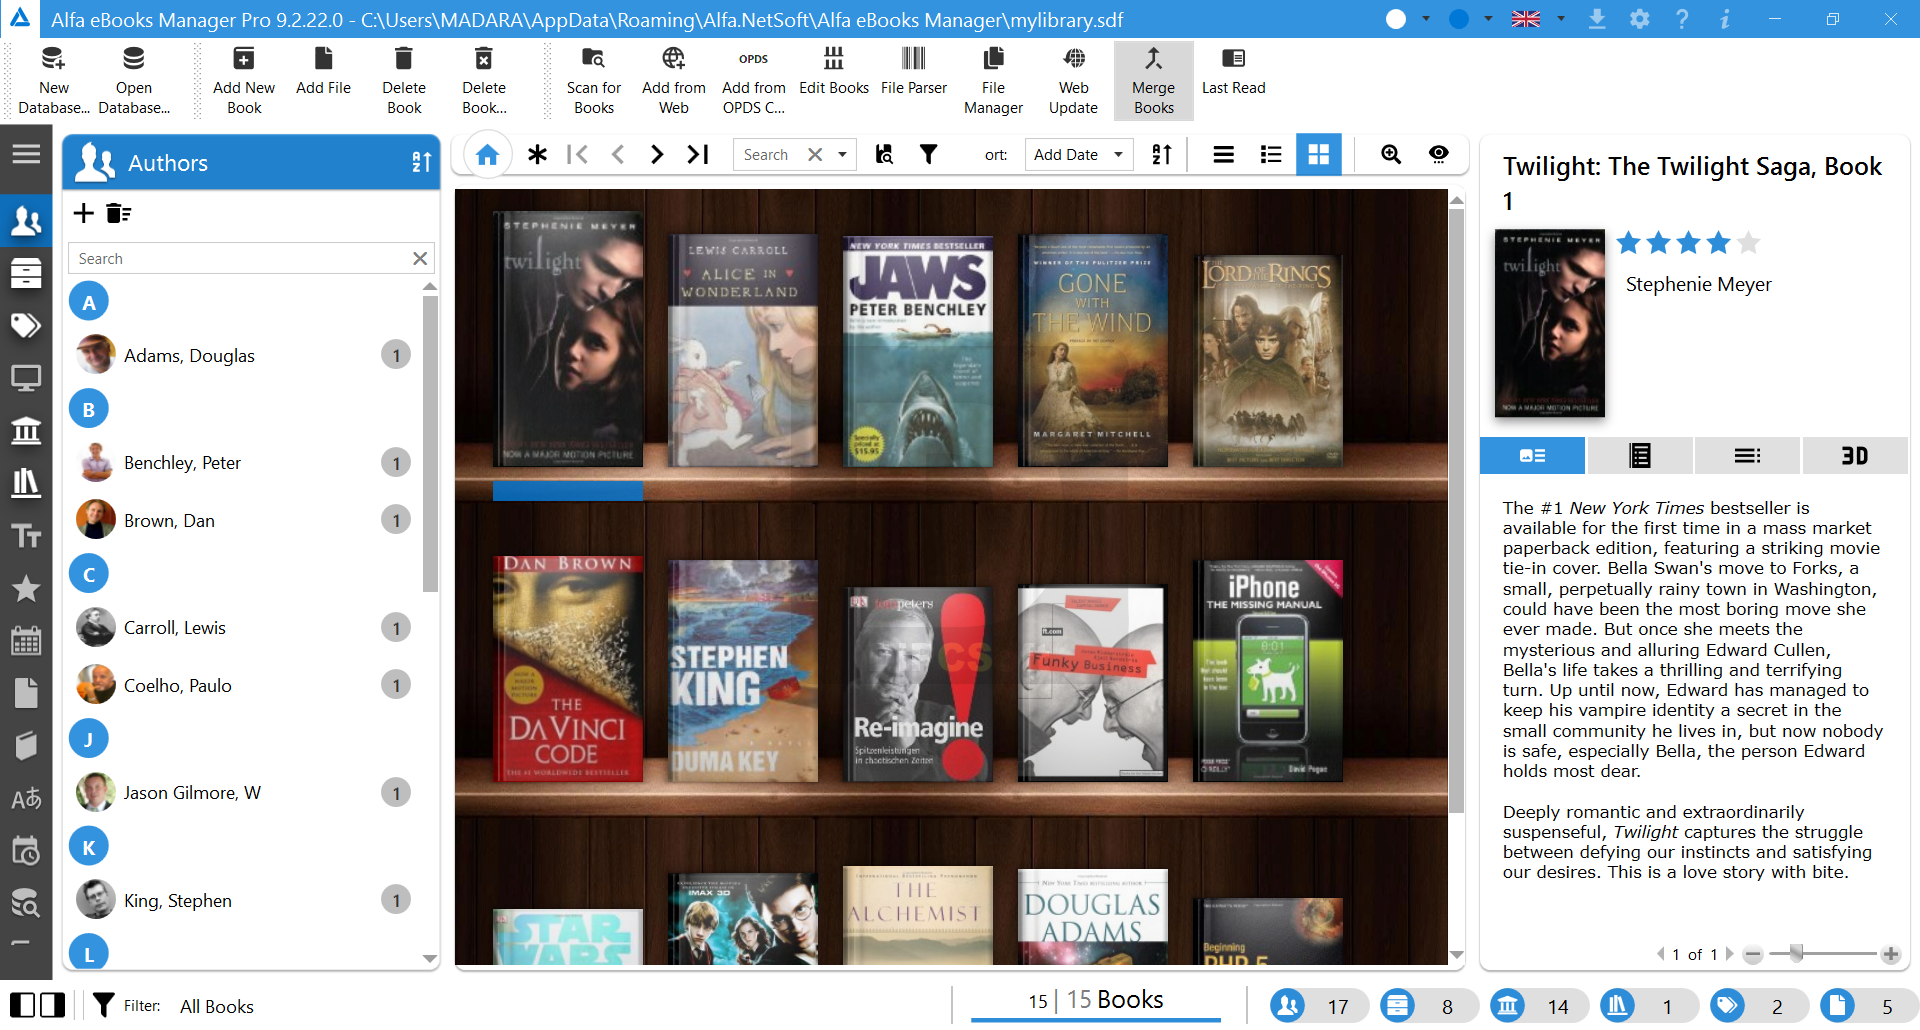Open File Manager
Viewport: 1920px width, 1030px height.
993,80
